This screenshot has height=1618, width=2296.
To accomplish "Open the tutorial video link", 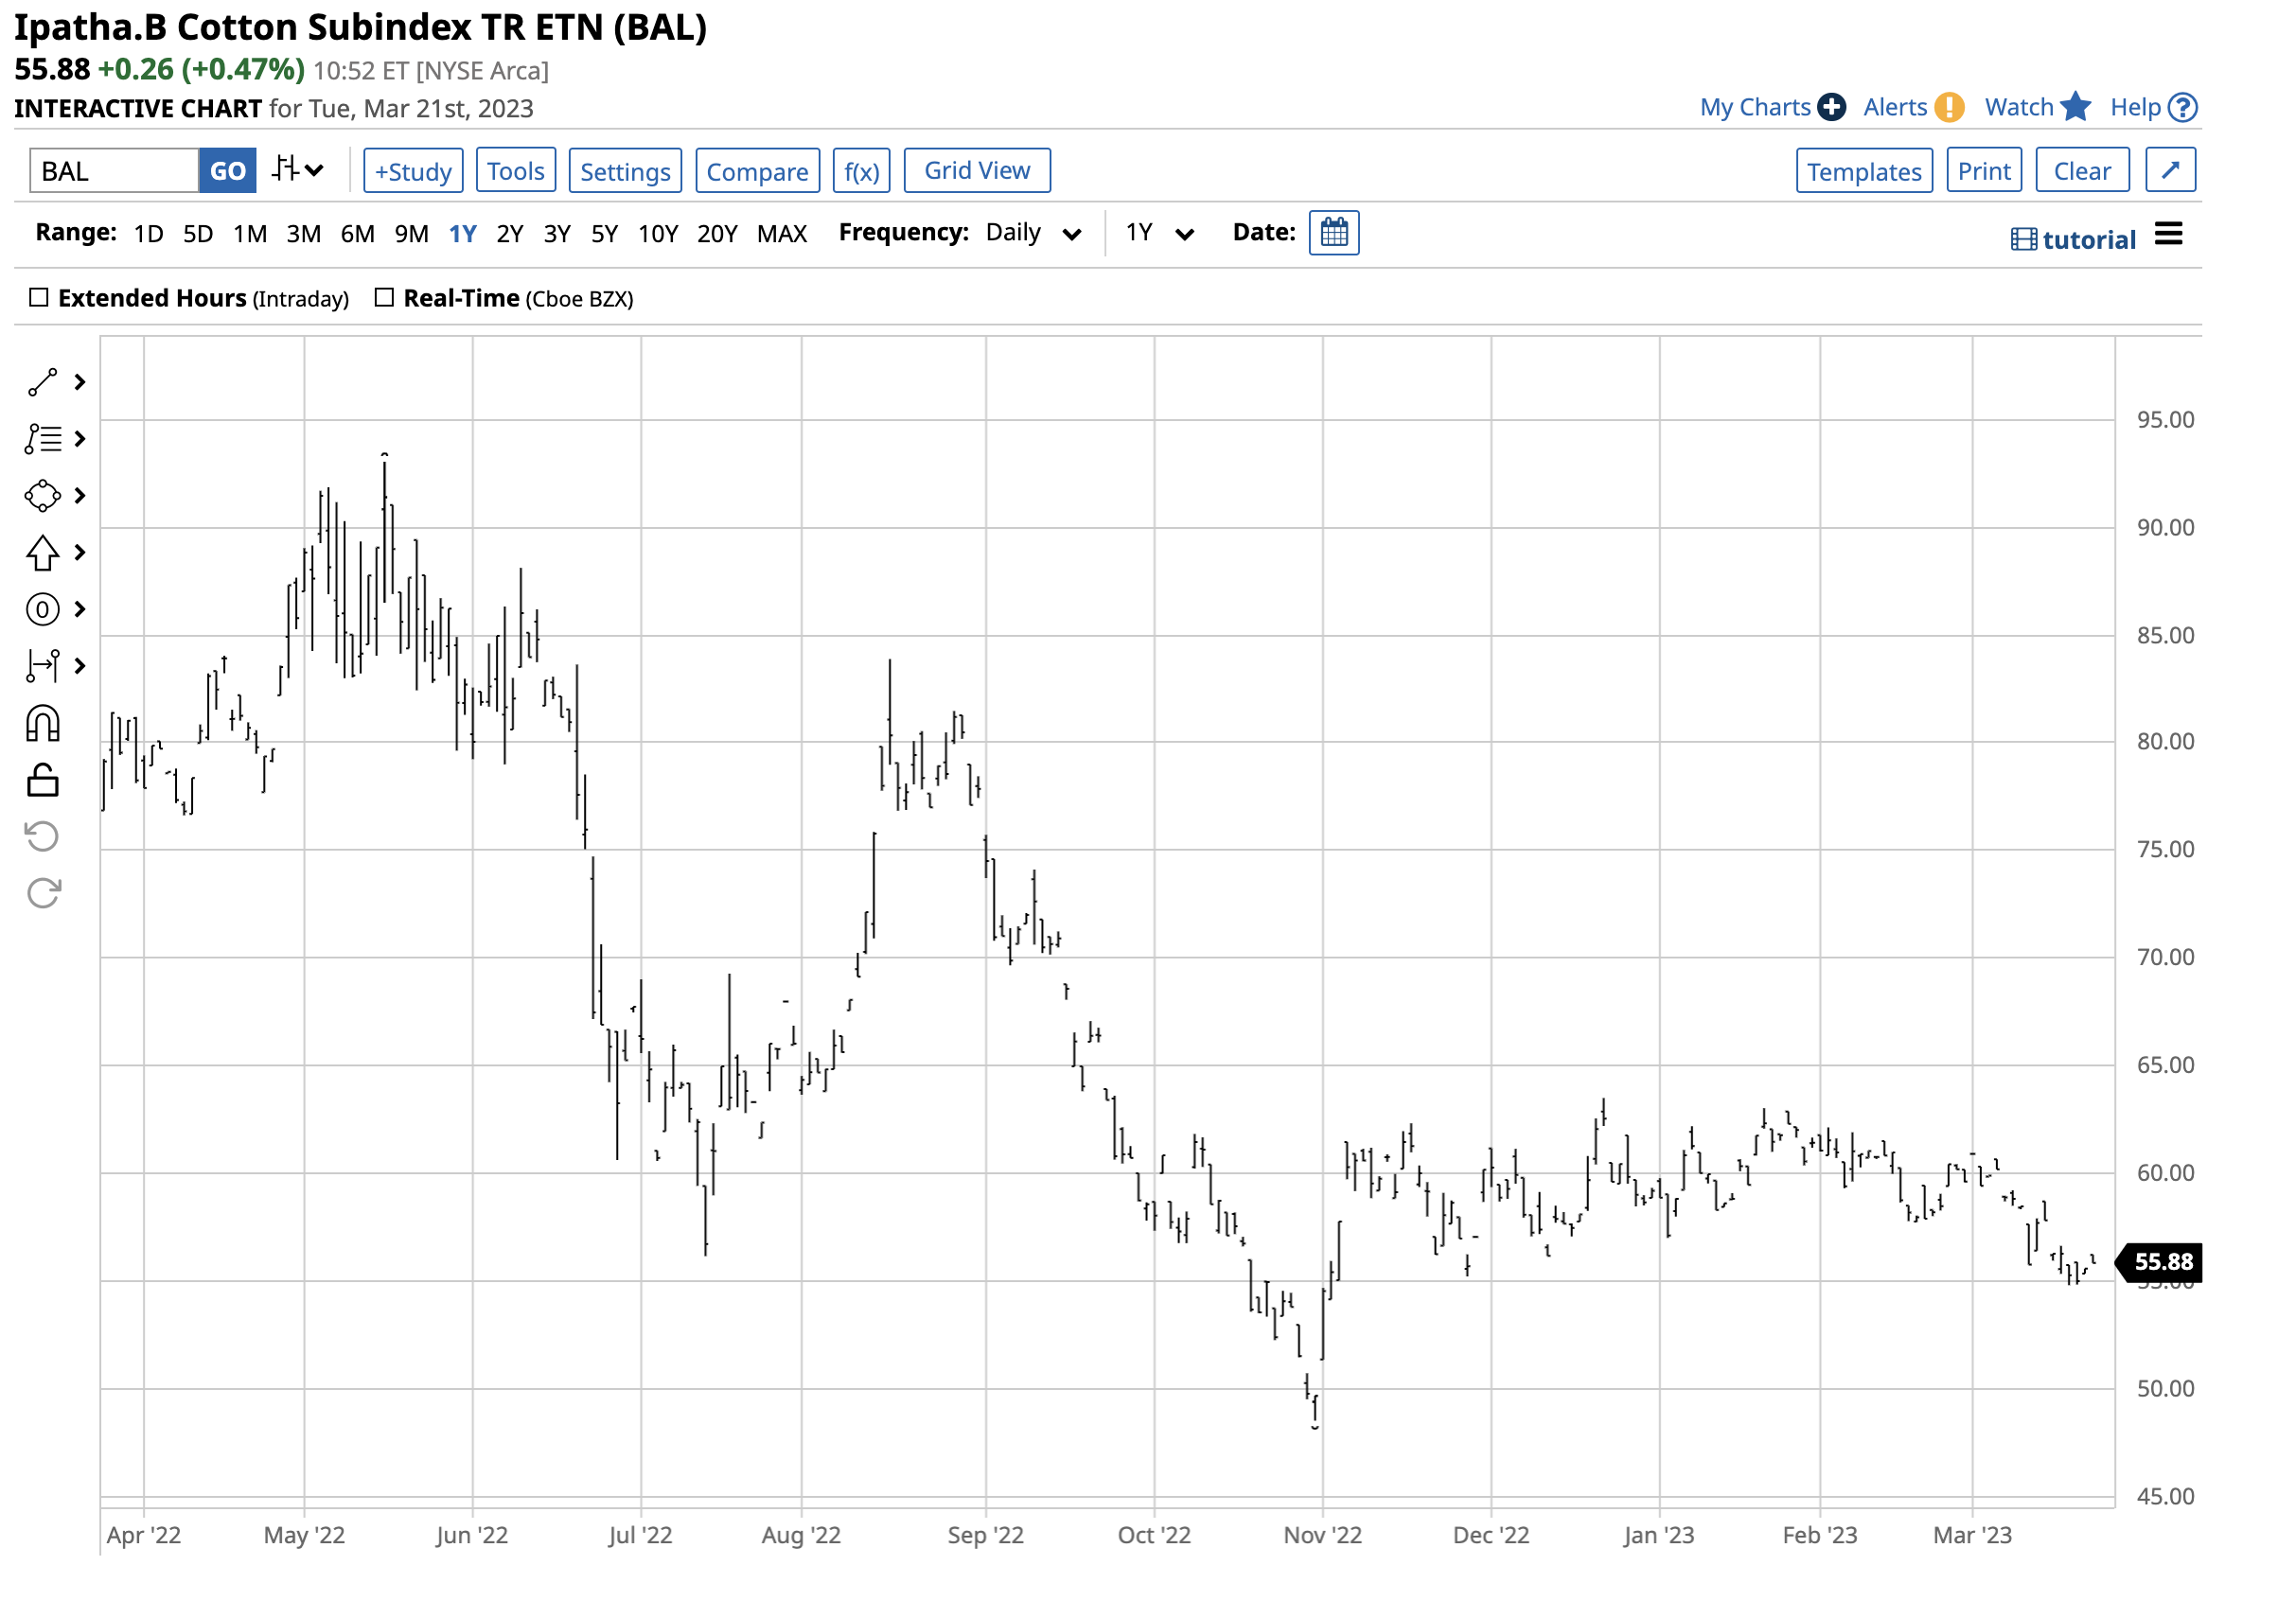I will [x=2073, y=240].
